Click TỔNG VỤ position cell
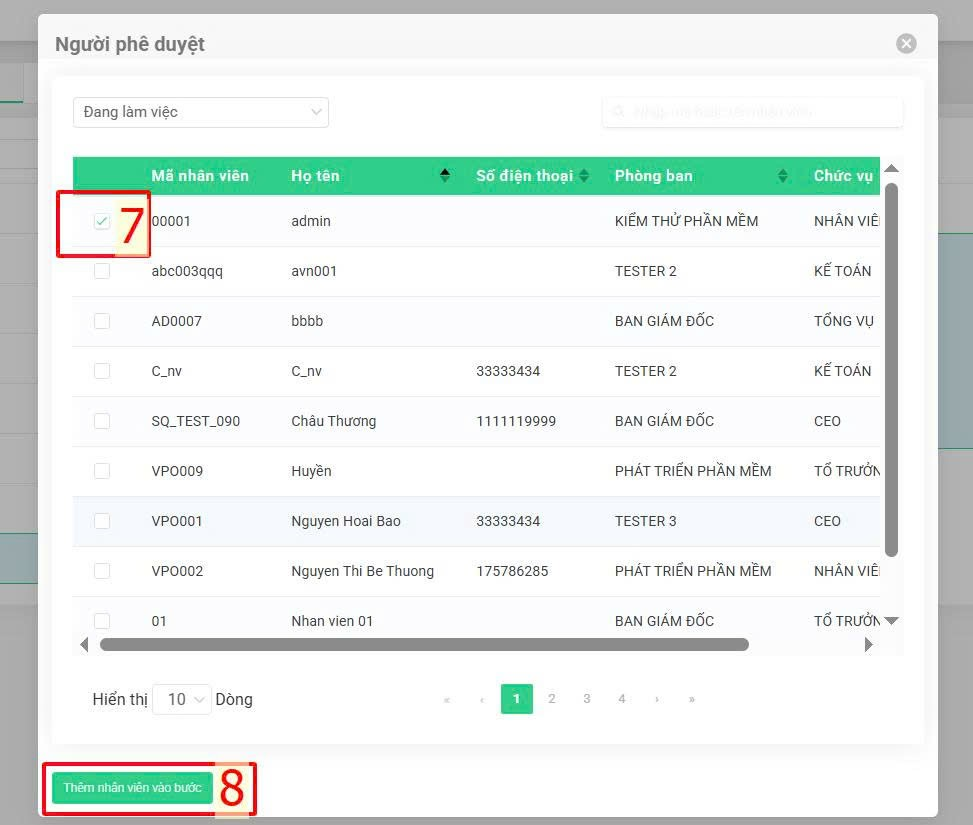The width and height of the screenshot is (973, 825). [x=843, y=321]
